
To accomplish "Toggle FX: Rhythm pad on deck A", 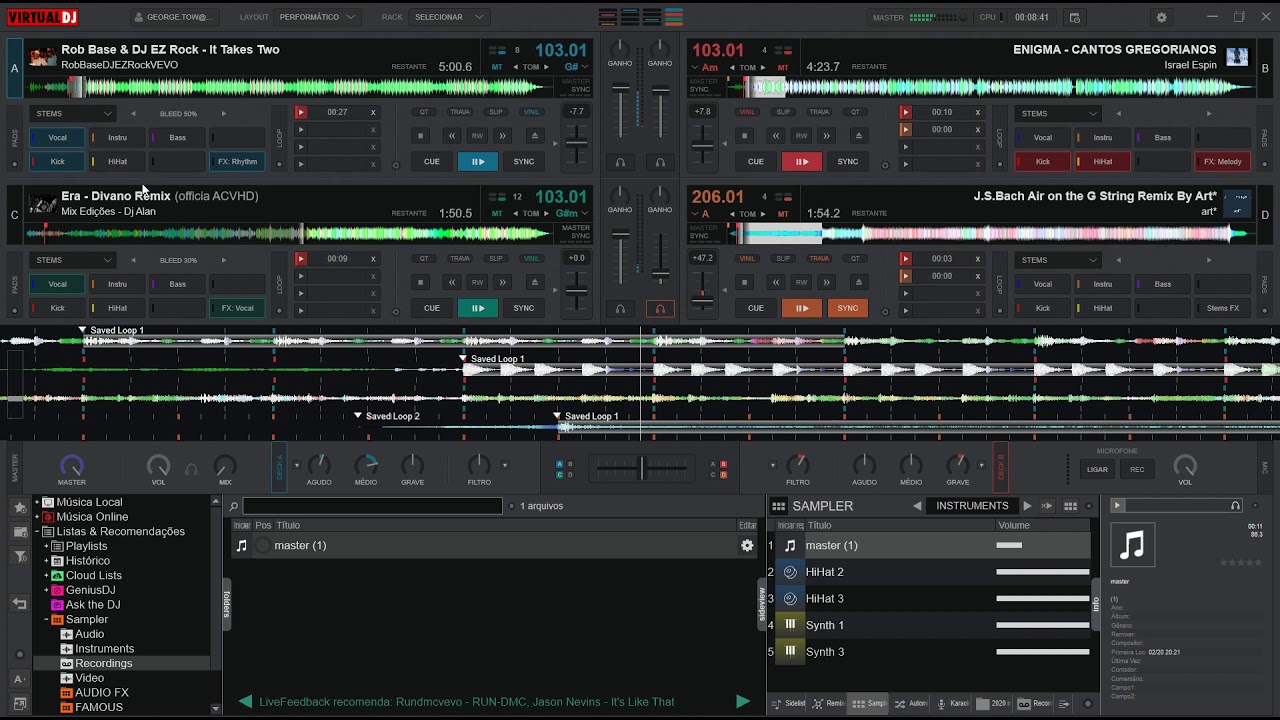I will (238, 161).
